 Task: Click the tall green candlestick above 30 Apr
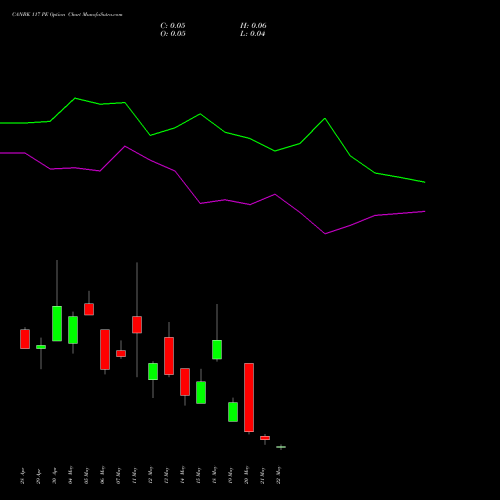[57, 323]
